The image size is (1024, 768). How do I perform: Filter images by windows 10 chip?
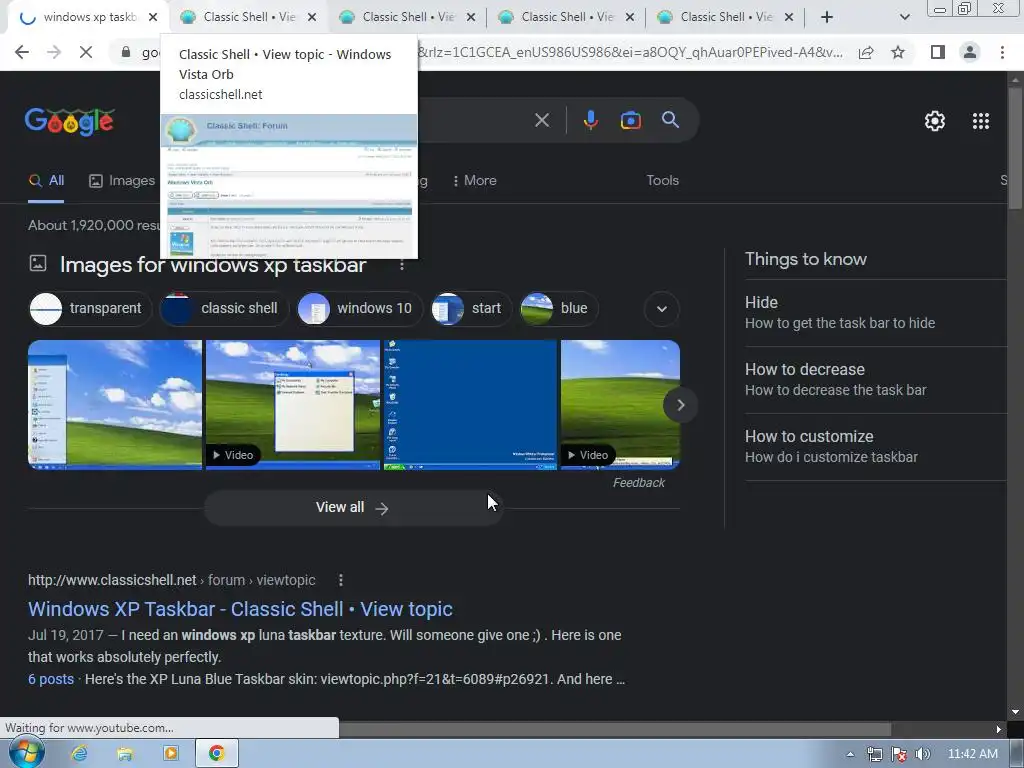[360, 308]
